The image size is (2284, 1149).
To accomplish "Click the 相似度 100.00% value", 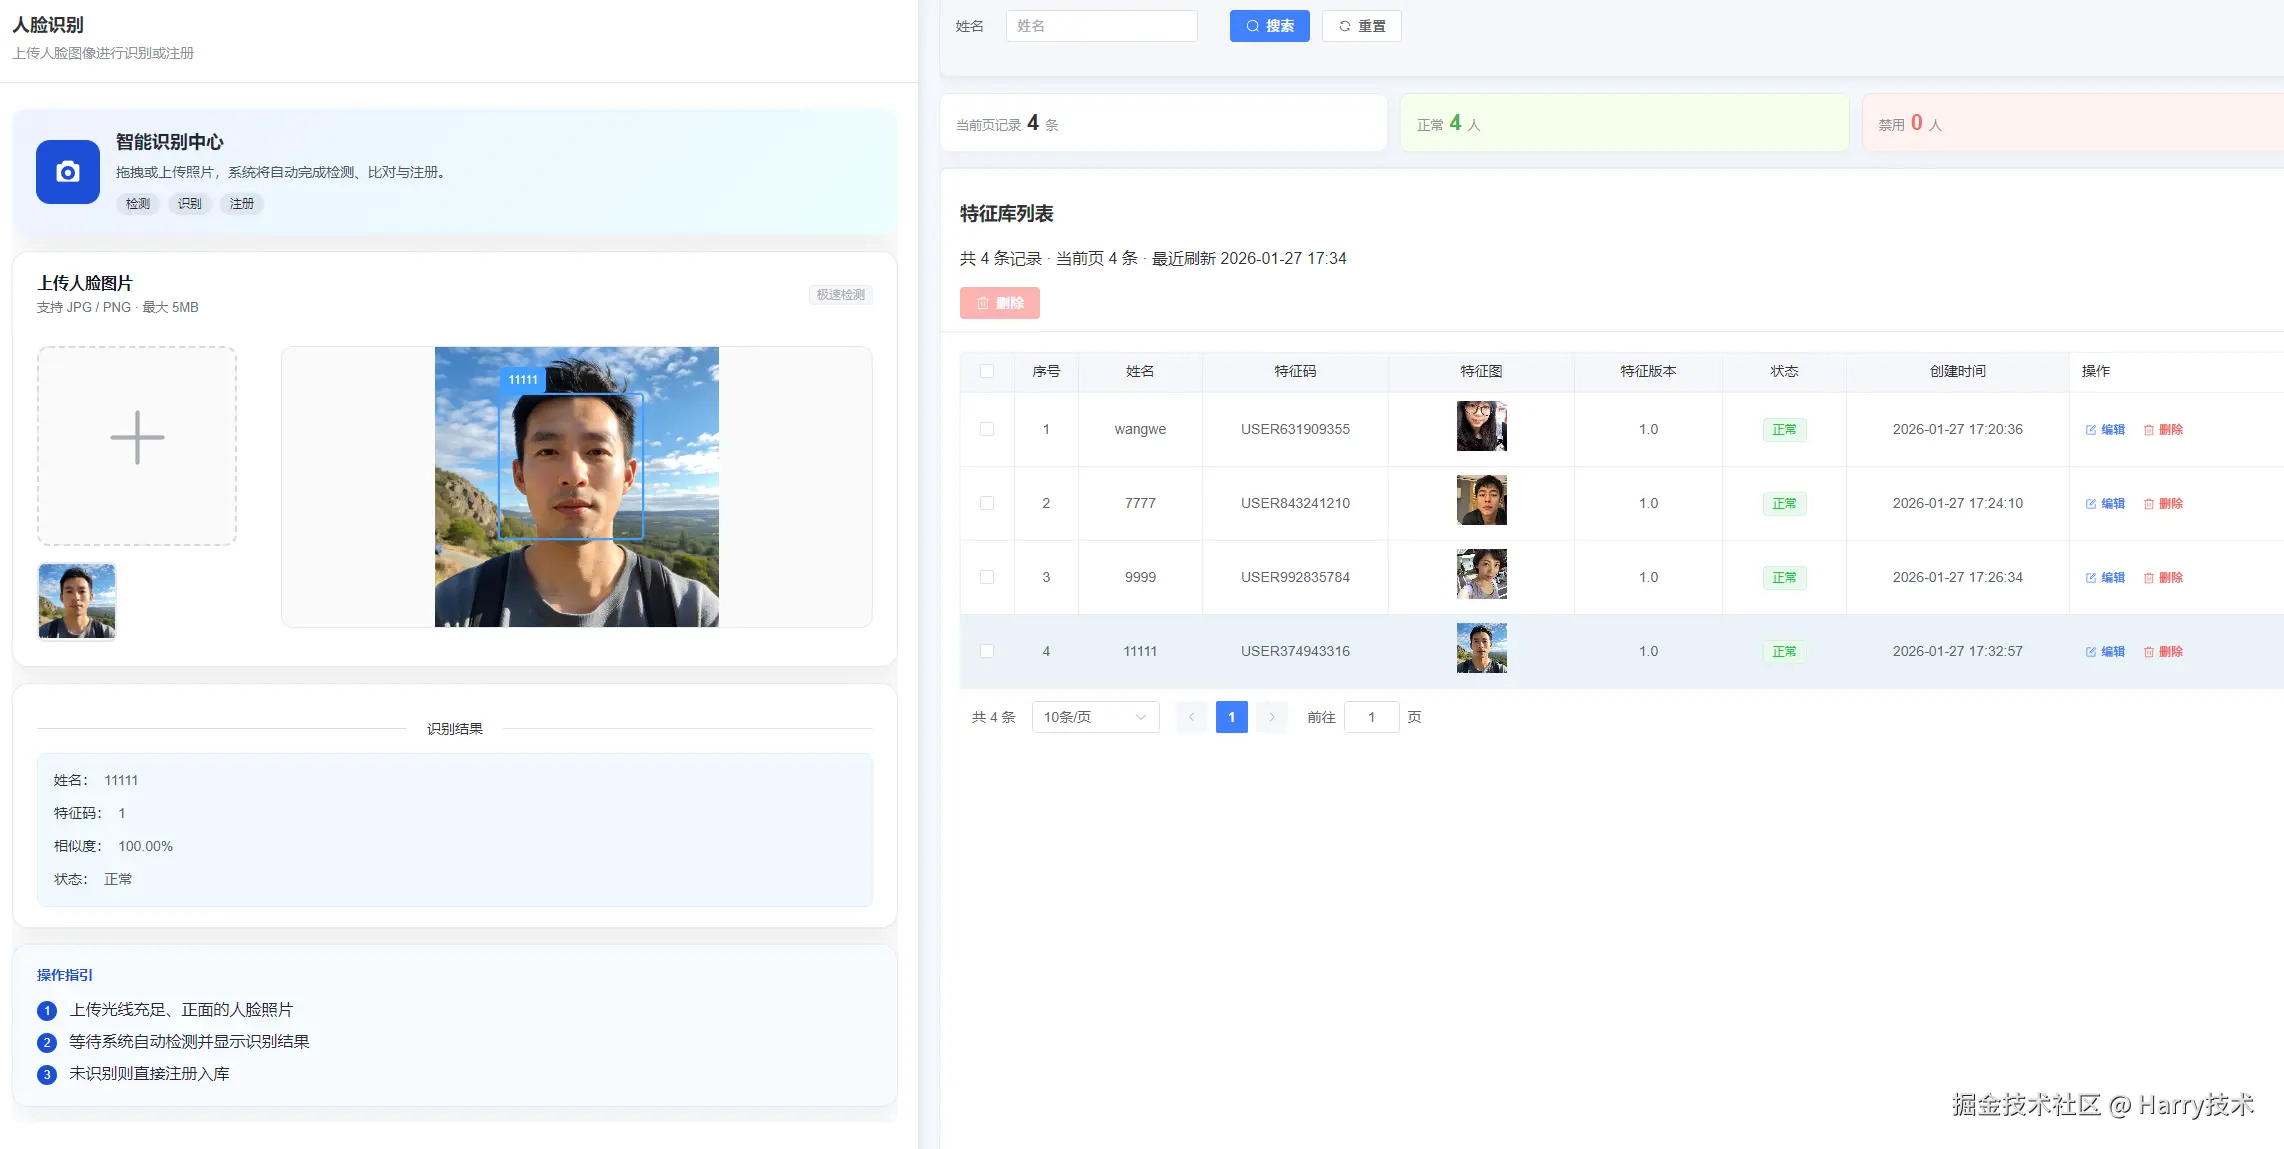I will pos(145,846).
